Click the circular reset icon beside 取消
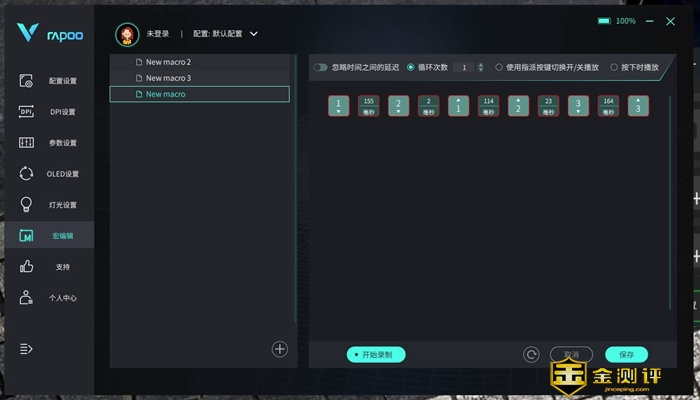This screenshot has height=400, width=700. coord(532,354)
